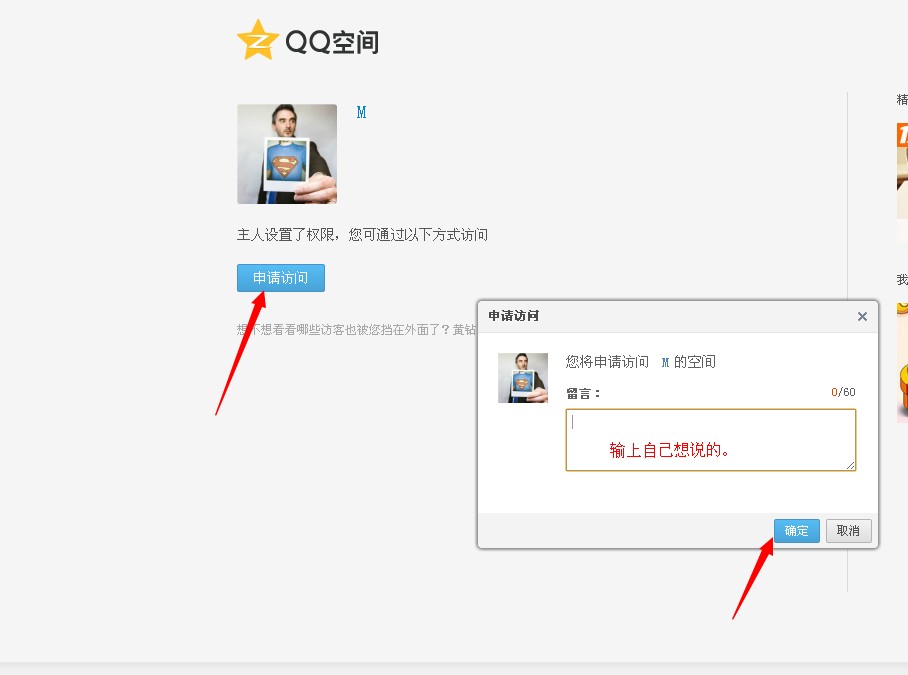Click the small avatar inside the 申请访问 dialog
This screenshot has width=908, height=675.
(x=524, y=377)
